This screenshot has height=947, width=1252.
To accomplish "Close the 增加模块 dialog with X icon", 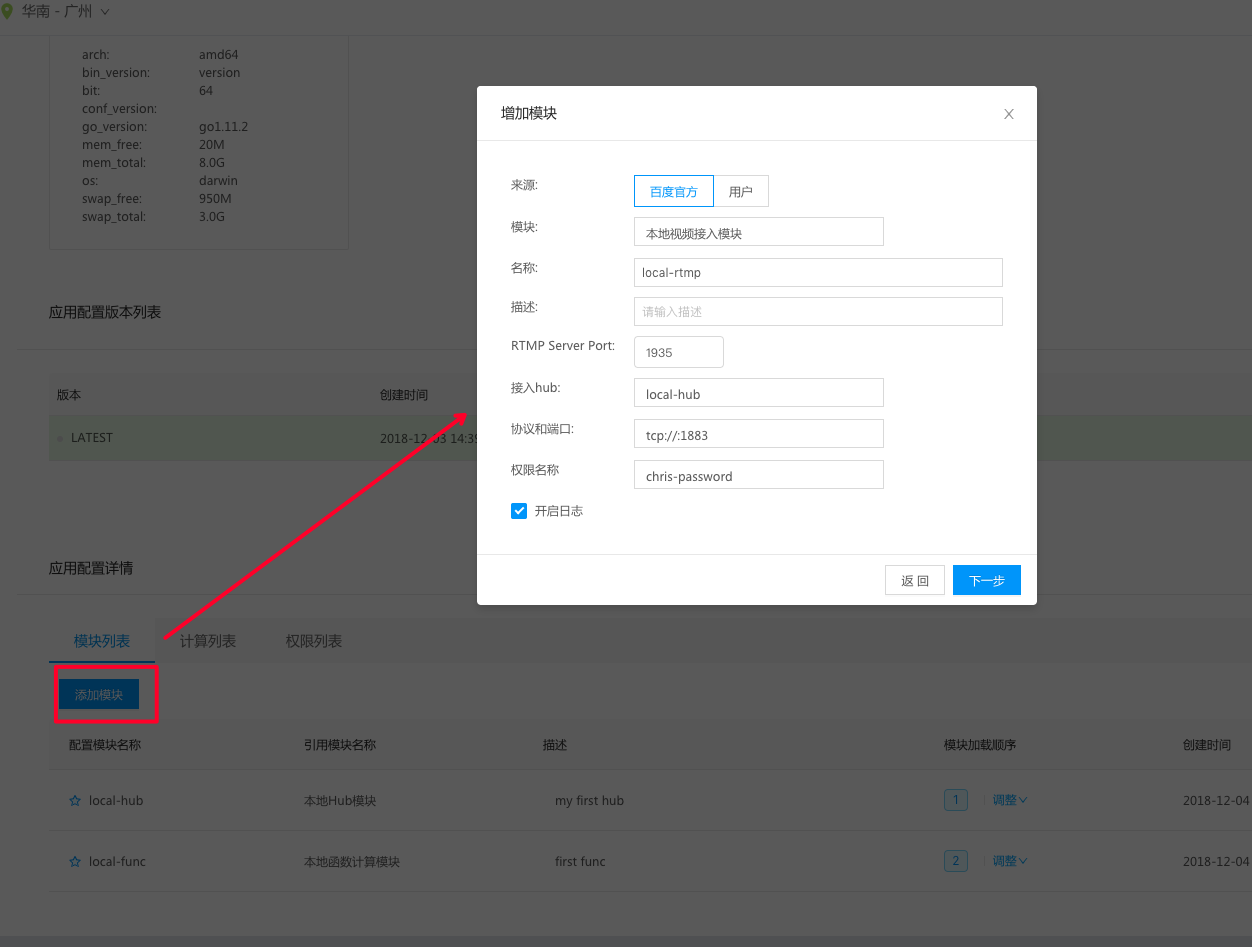I will pyautogui.click(x=1009, y=114).
